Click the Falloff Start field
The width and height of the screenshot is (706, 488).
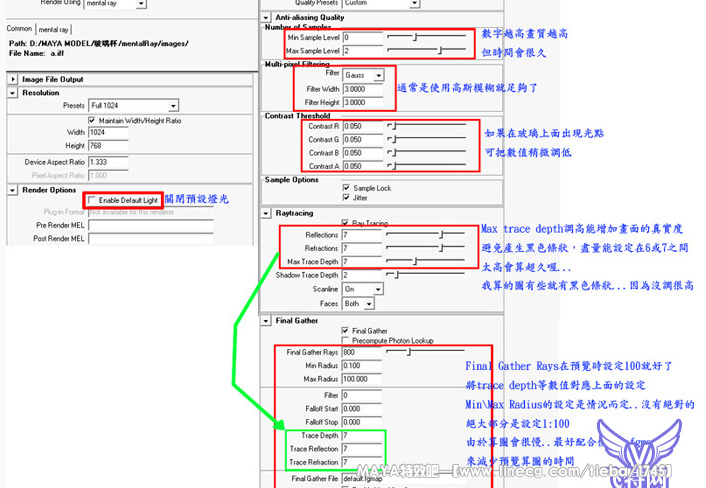362,409
